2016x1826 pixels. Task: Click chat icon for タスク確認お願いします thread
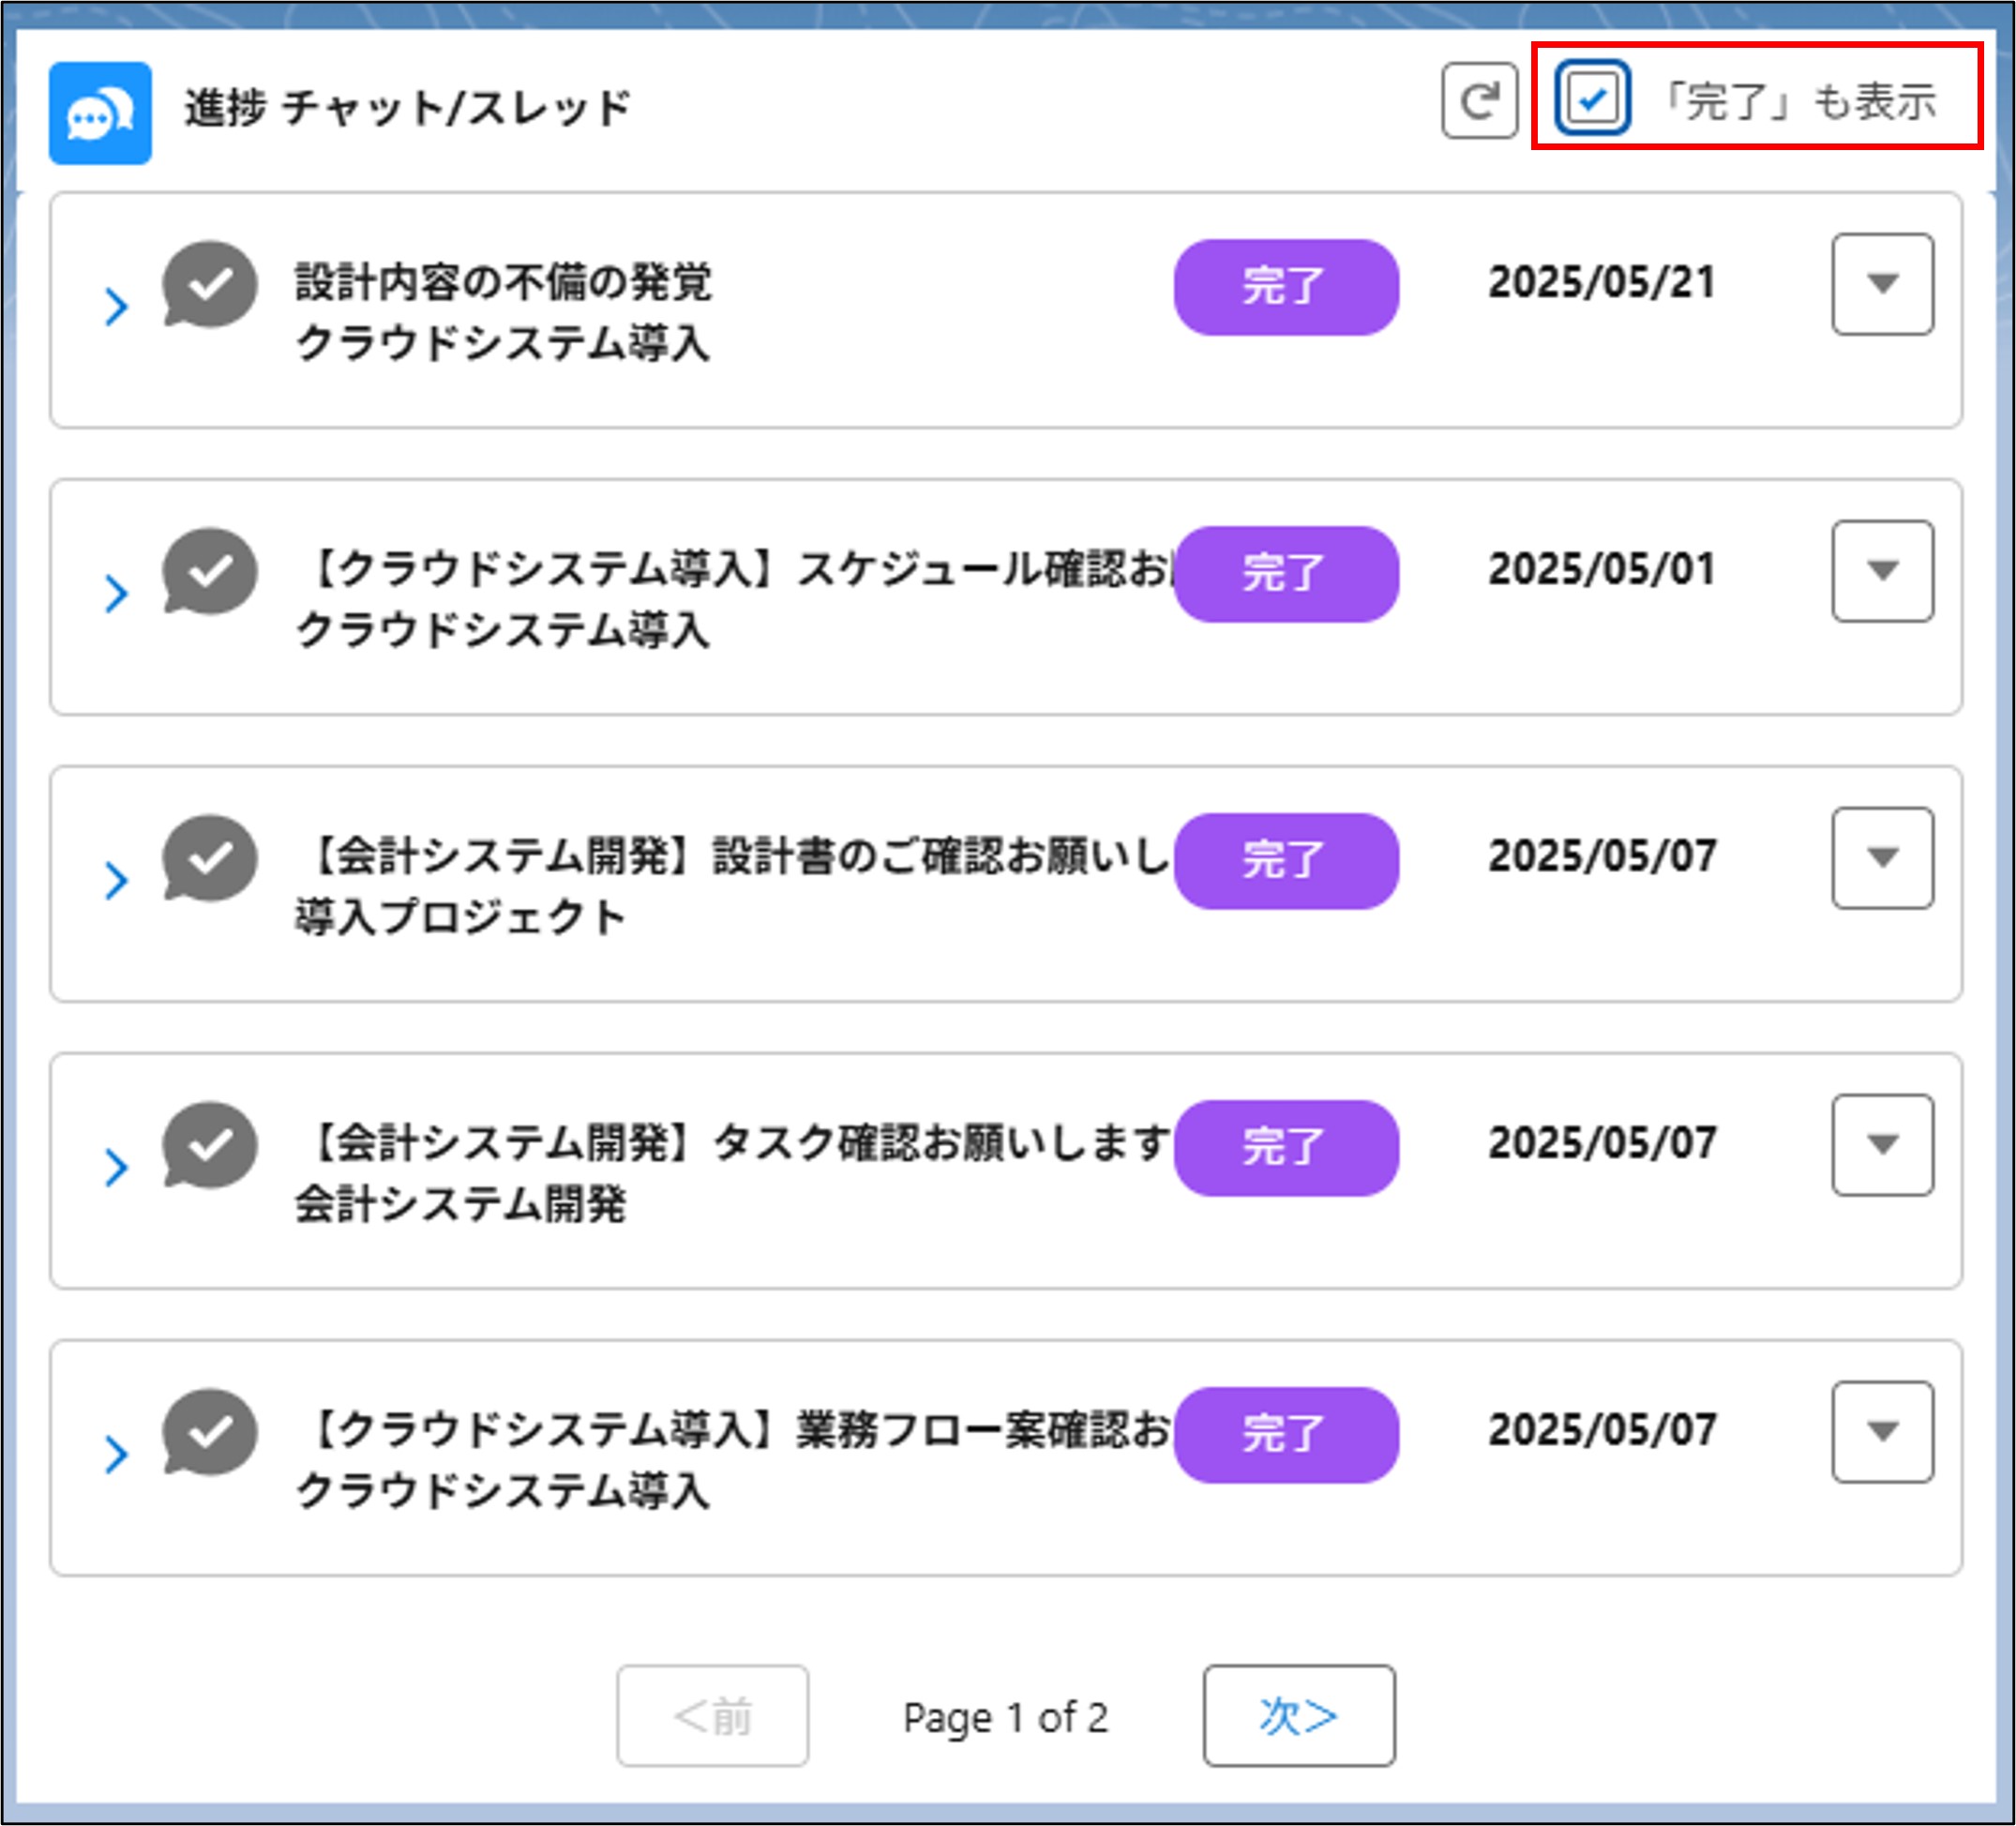pyautogui.click(x=210, y=1146)
